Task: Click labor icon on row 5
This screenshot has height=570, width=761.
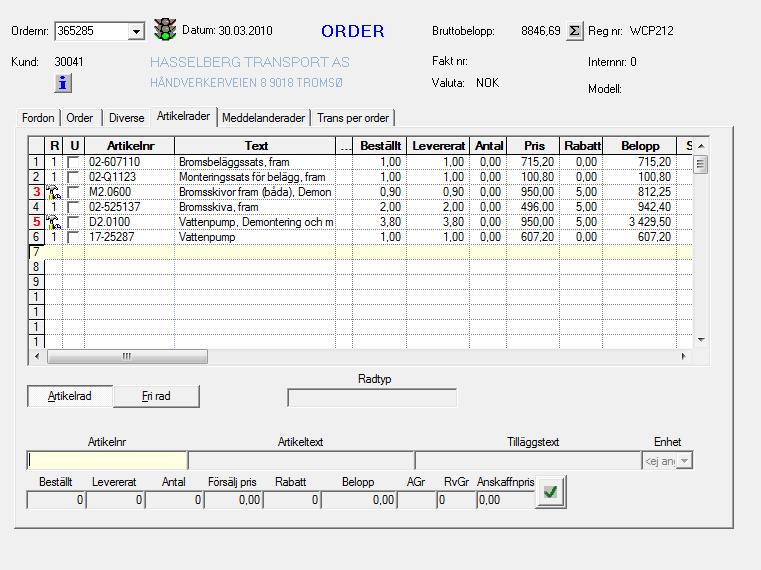Action: (x=53, y=222)
